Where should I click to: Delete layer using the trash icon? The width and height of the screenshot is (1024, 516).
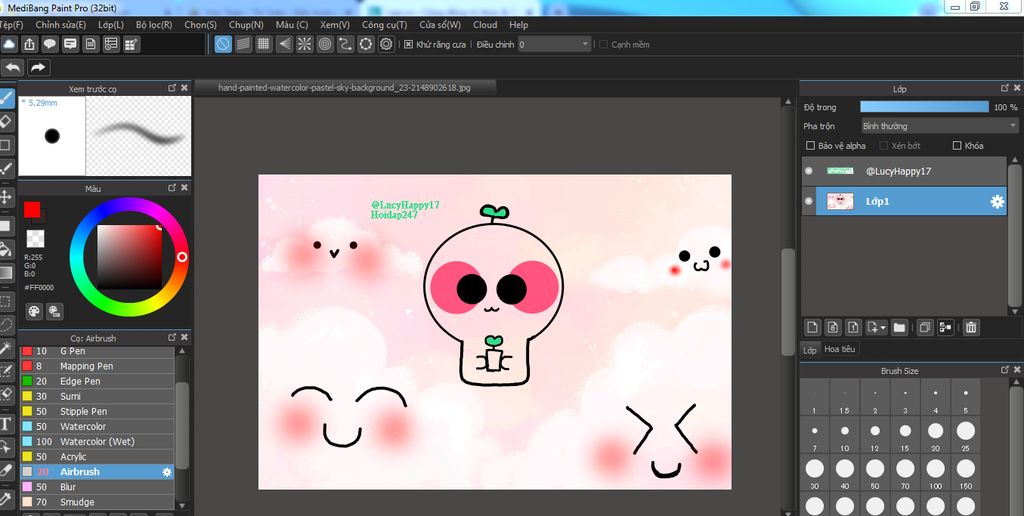coord(971,327)
